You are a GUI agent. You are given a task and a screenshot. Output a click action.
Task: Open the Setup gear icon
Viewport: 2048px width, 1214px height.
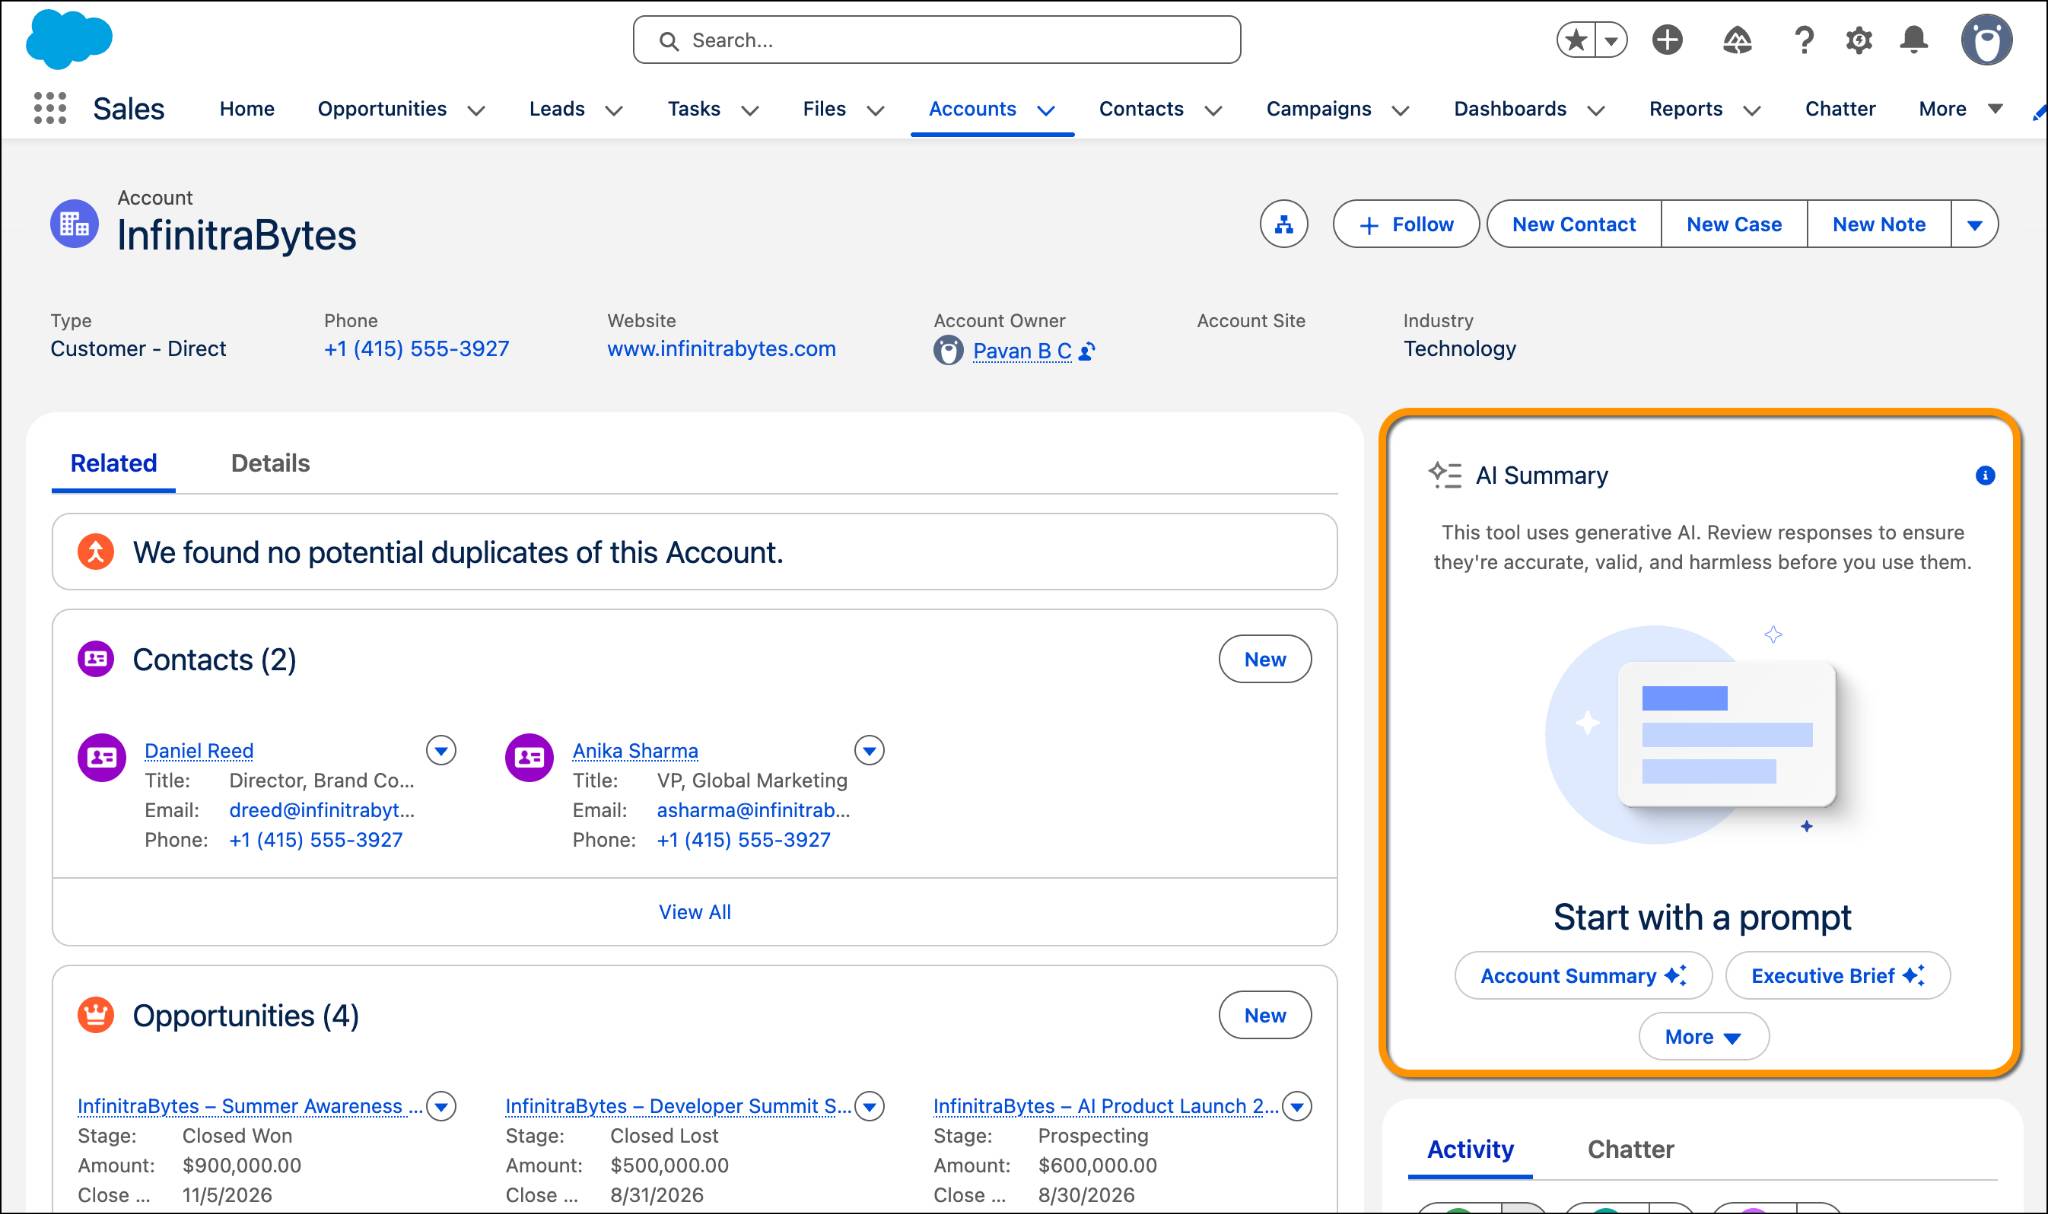(1859, 40)
